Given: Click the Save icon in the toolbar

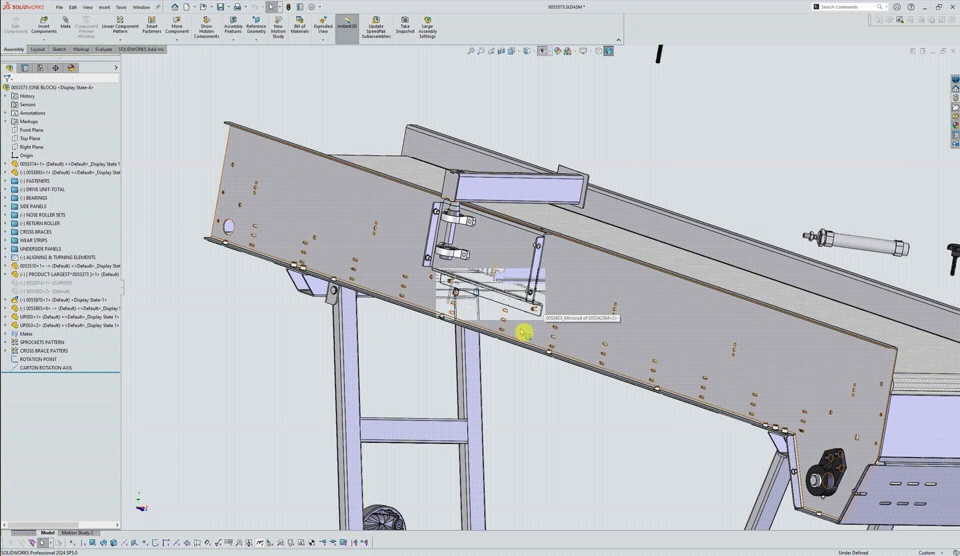Looking at the screenshot, I should click(x=221, y=7).
